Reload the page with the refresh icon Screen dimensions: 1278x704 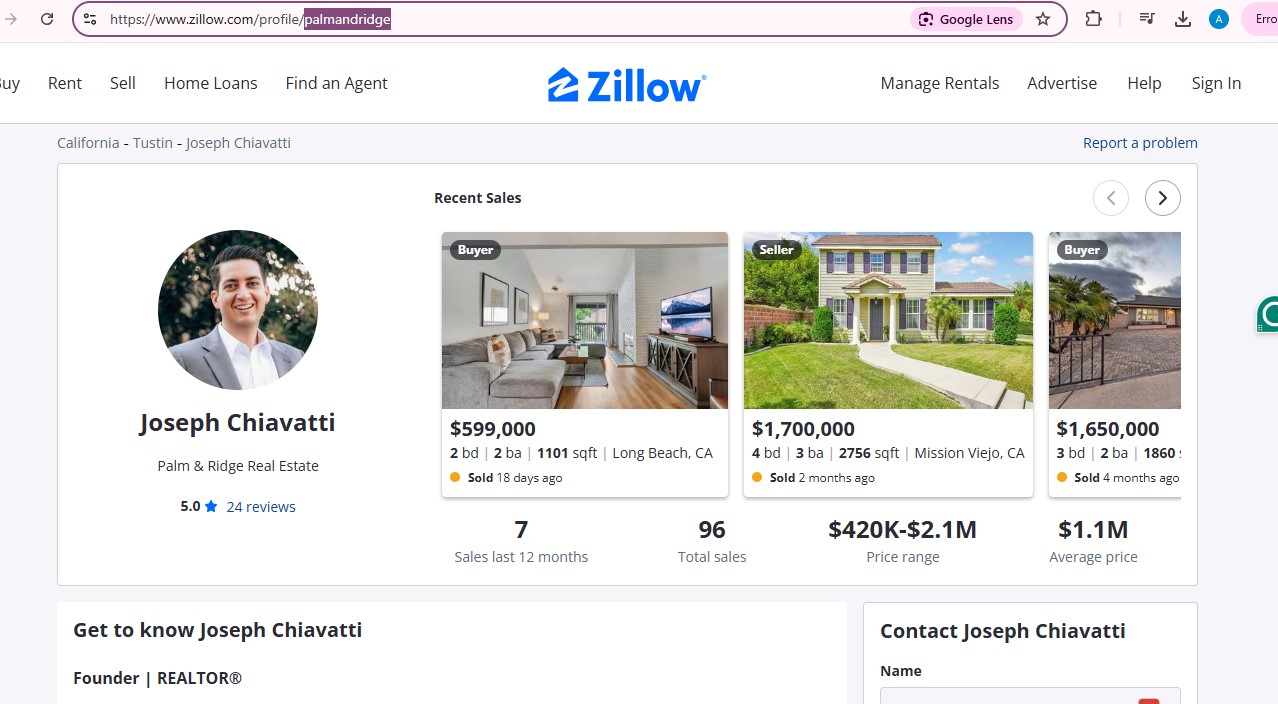[x=46, y=18]
